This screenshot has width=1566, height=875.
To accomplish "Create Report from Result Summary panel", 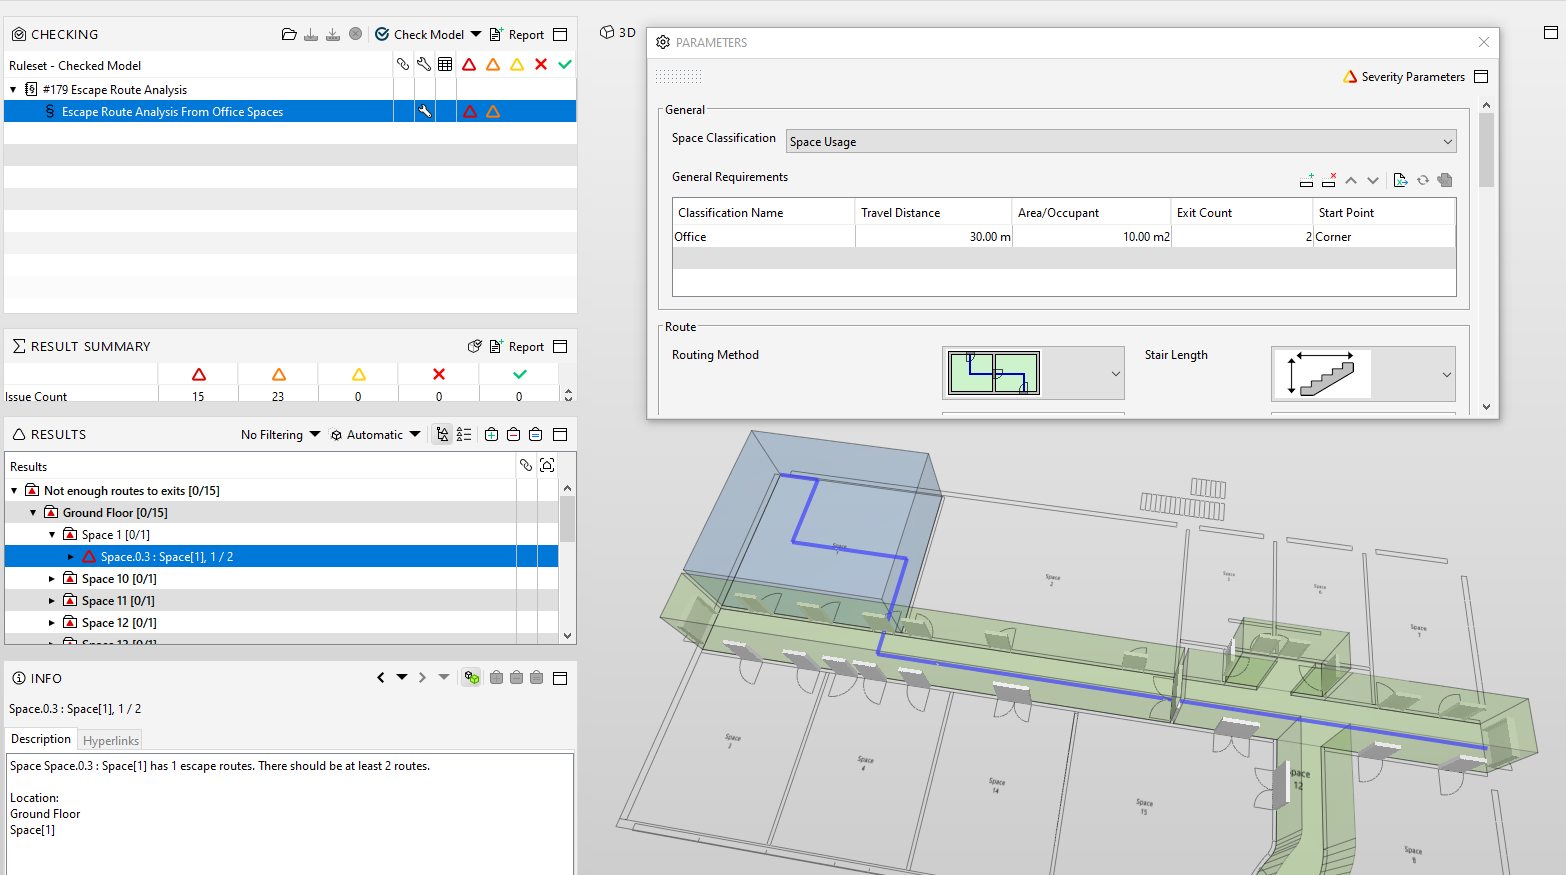I will coord(517,346).
